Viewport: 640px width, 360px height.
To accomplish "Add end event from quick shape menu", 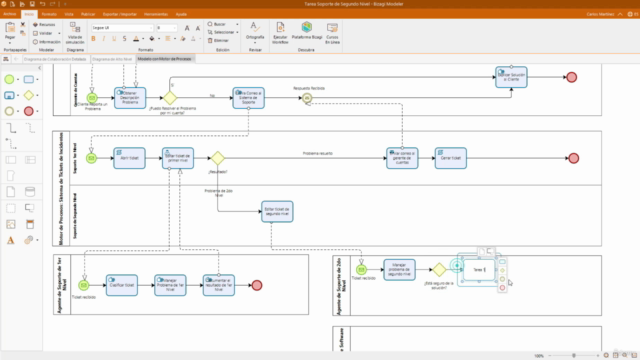I will 502,288.
